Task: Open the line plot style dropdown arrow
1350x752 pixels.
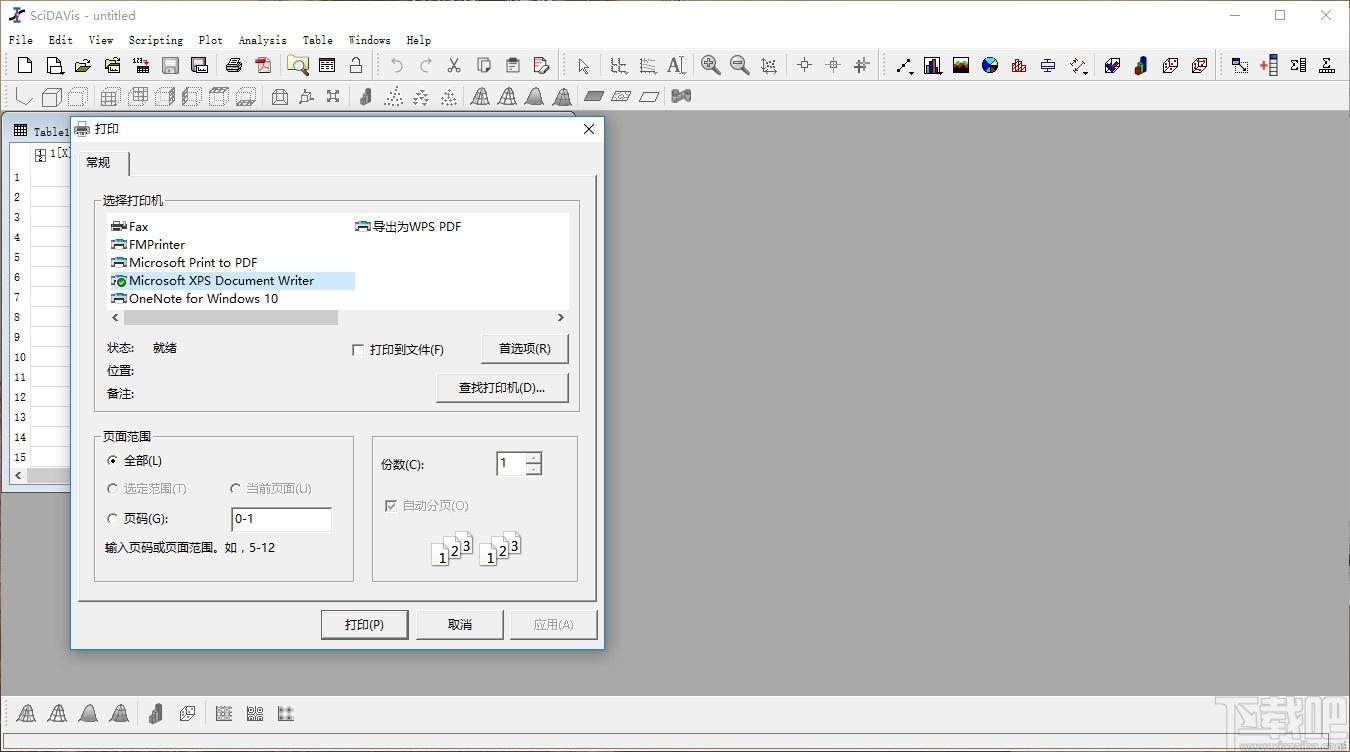Action: pyautogui.click(x=912, y=72)
